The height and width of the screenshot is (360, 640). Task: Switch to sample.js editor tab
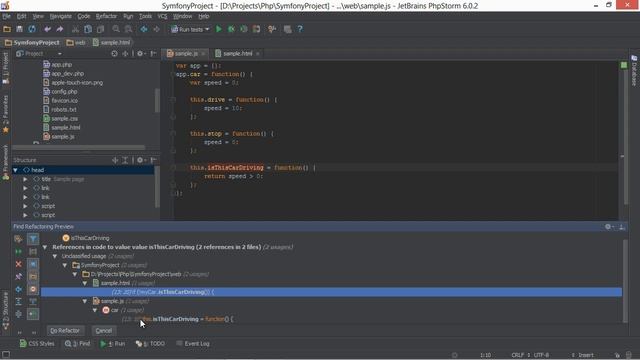tap(186, 53)
